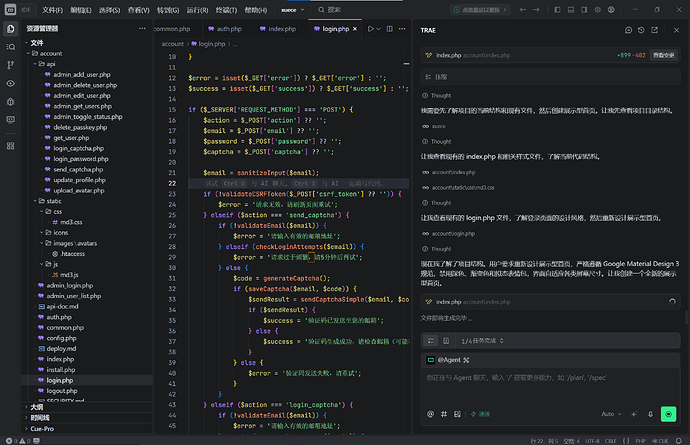Viewport: 690px width, 445px height.
Task: Open the account\login.php link in the chat
Action: pos(453,234)
